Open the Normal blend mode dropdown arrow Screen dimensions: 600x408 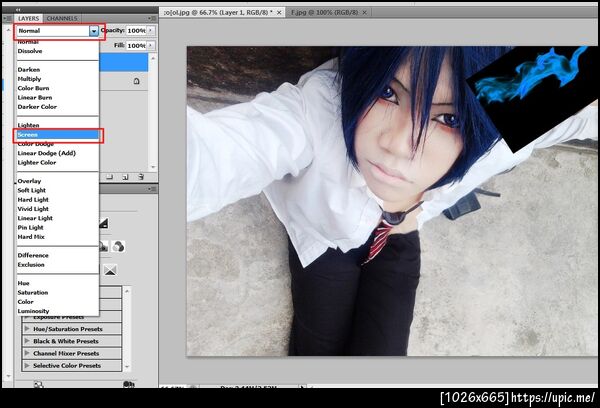(x=94, y=31)
